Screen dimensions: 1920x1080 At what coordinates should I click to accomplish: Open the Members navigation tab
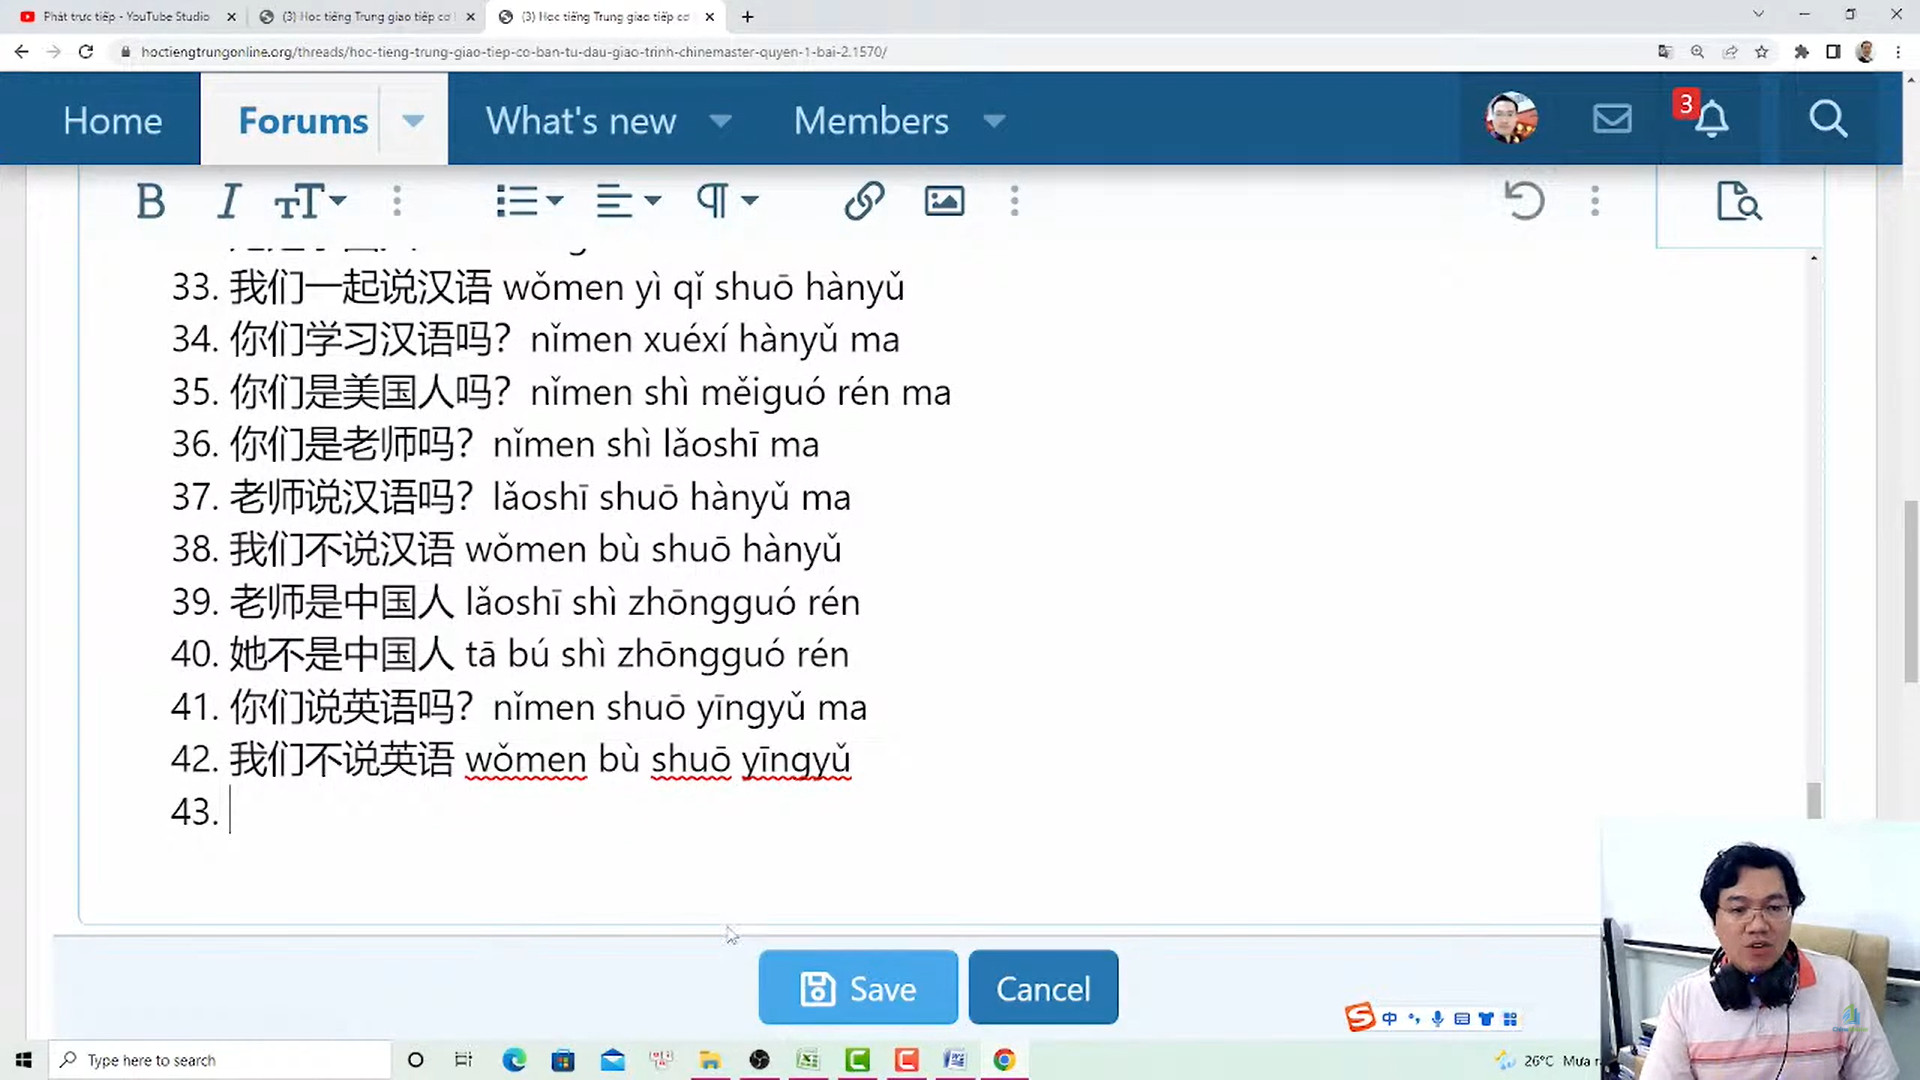click(x=871, y=121)
